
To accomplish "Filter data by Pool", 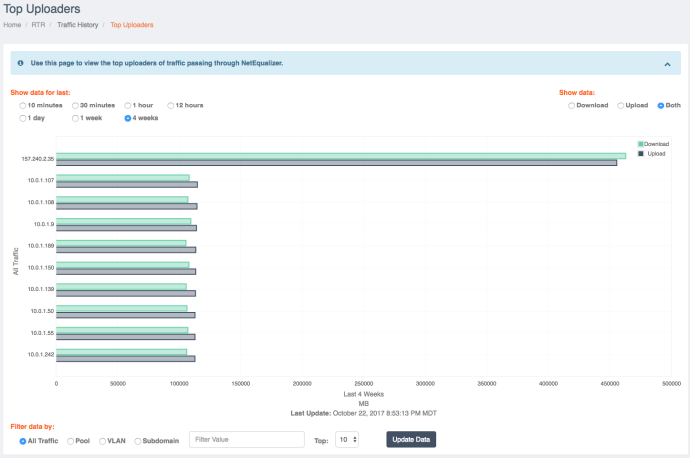I will 71,440.
